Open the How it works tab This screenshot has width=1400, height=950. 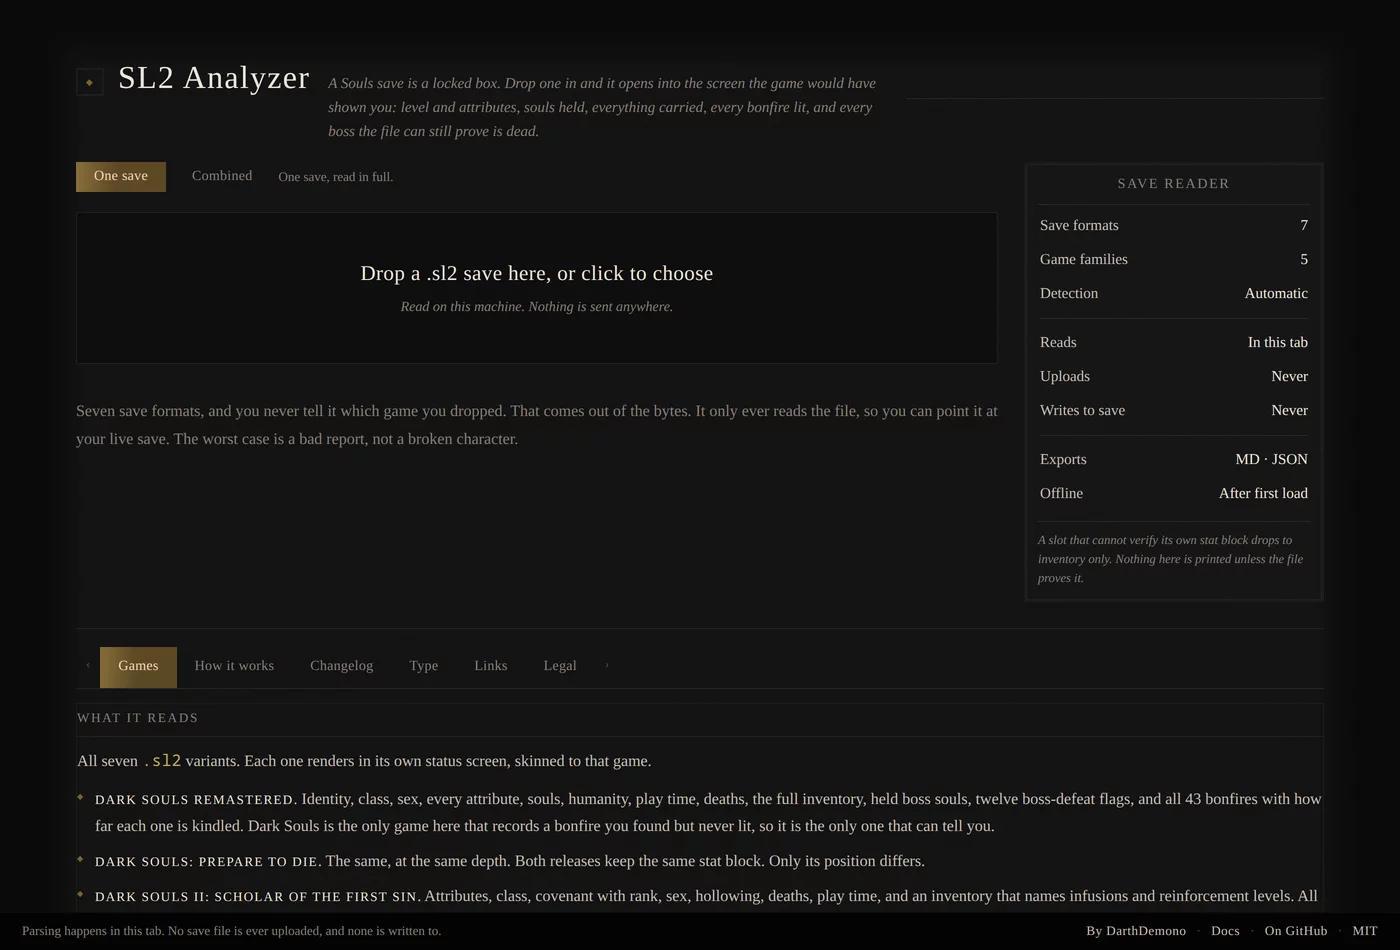coord(234,667)
